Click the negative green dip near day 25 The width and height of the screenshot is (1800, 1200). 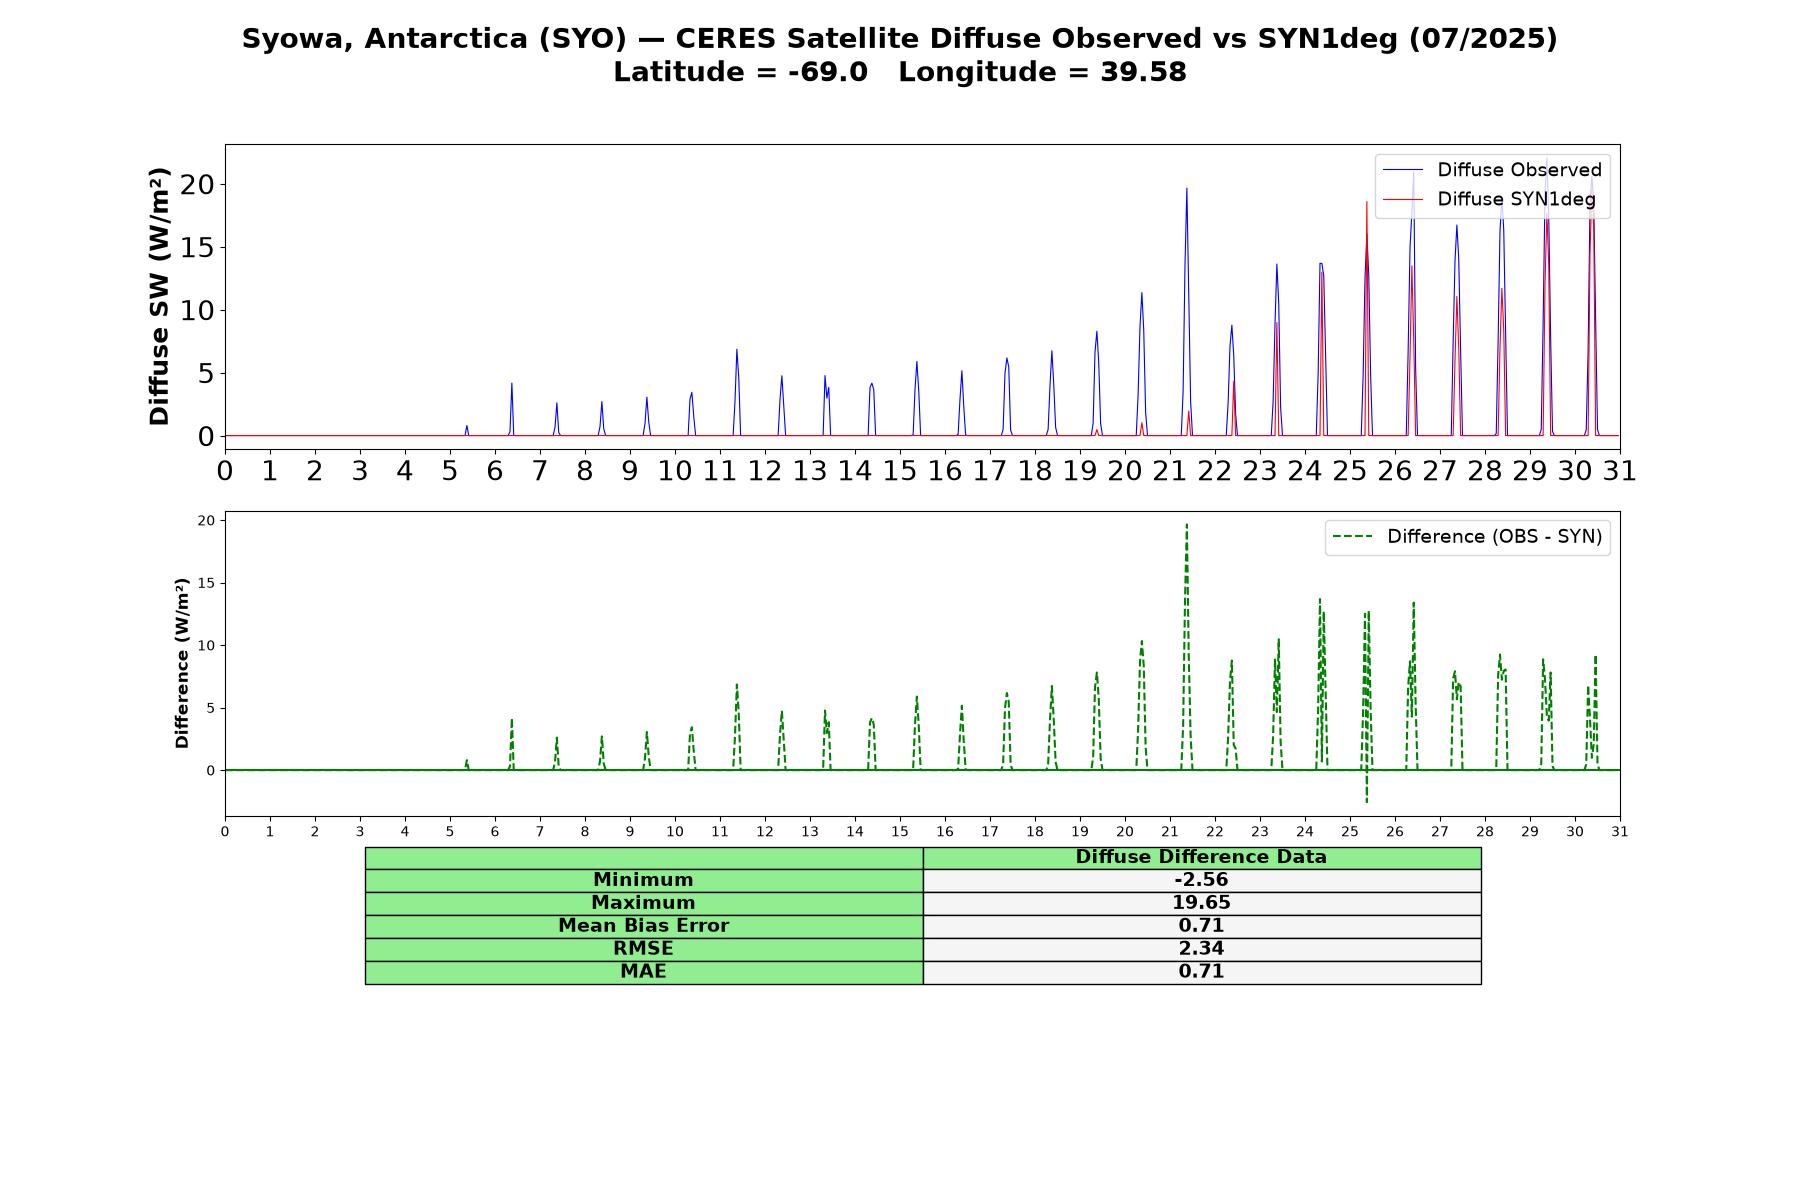pyautogui.click(x=1366, y=795)
